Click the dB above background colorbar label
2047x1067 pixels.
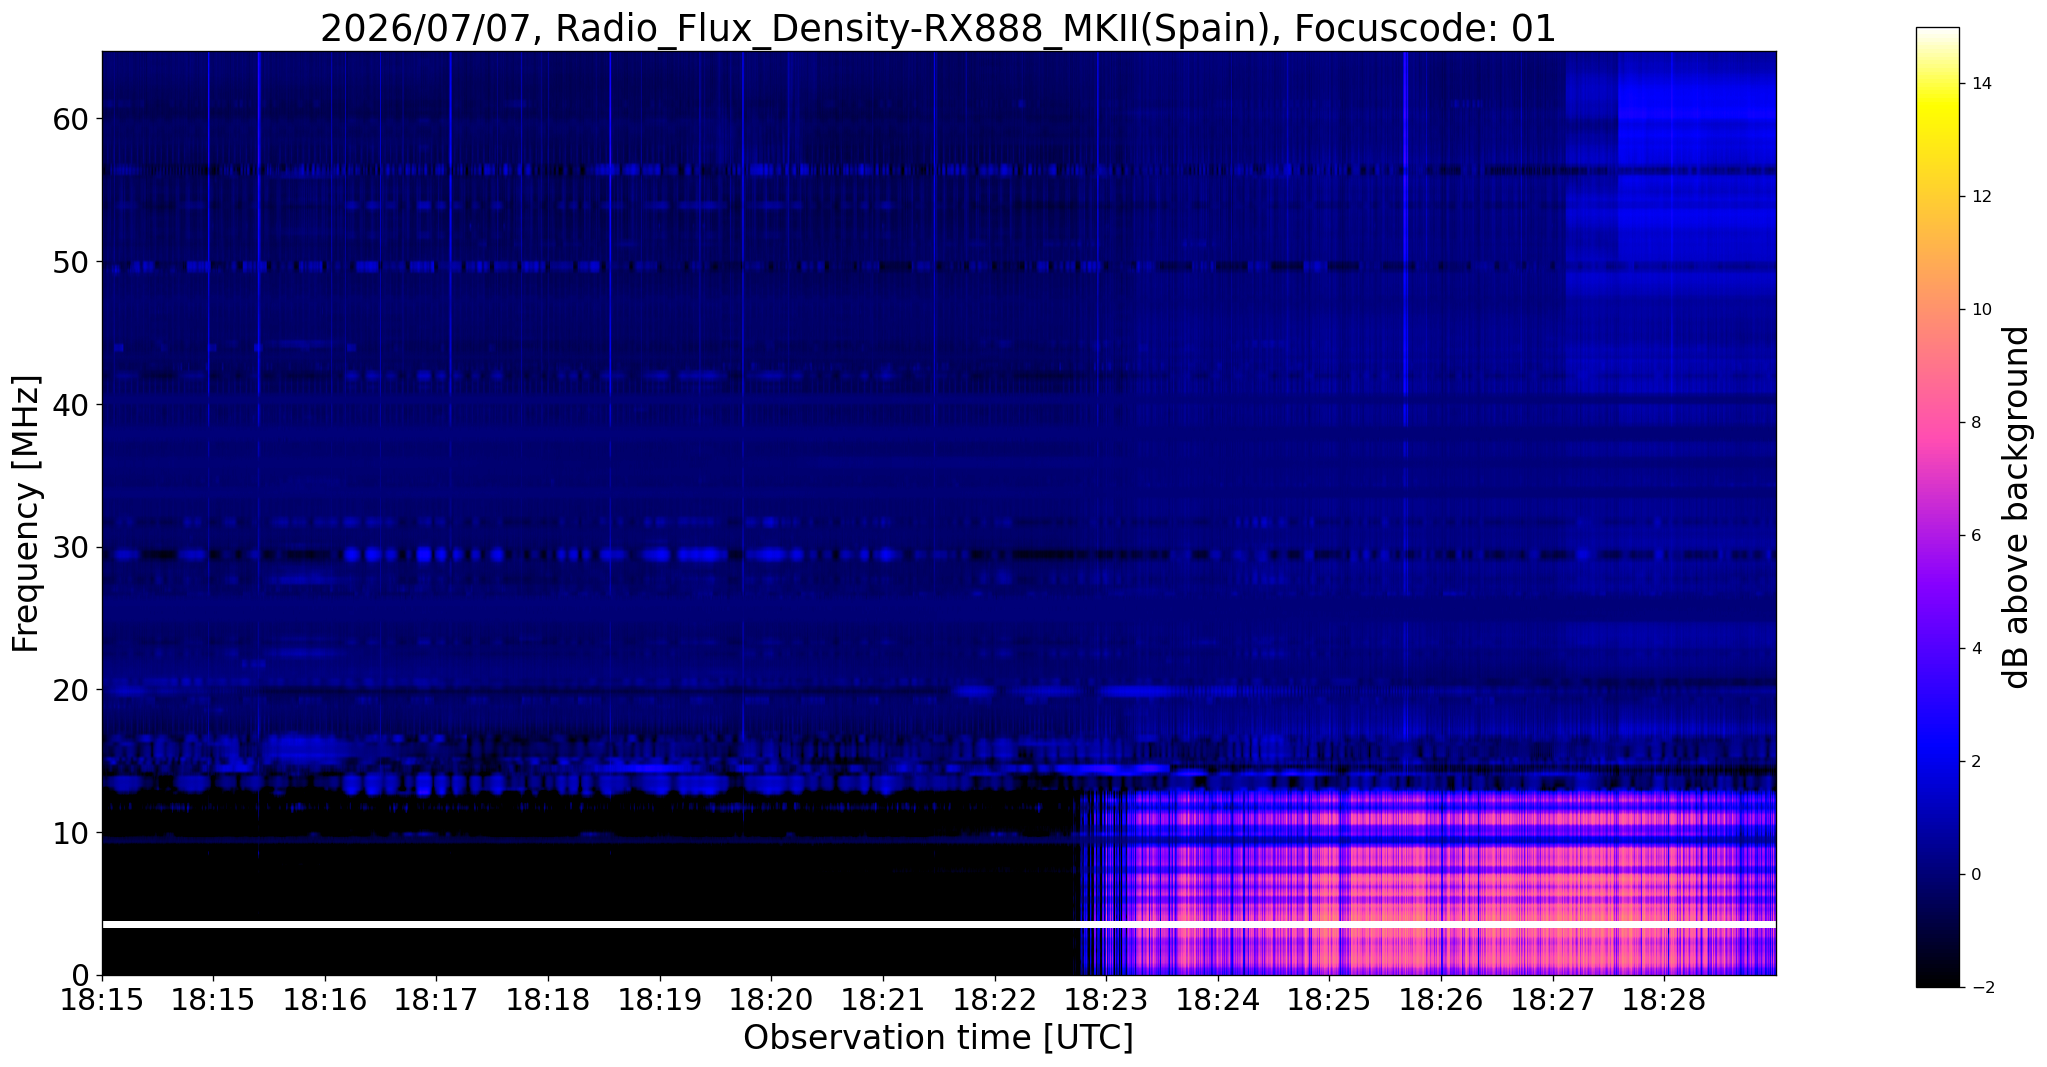2017,507
